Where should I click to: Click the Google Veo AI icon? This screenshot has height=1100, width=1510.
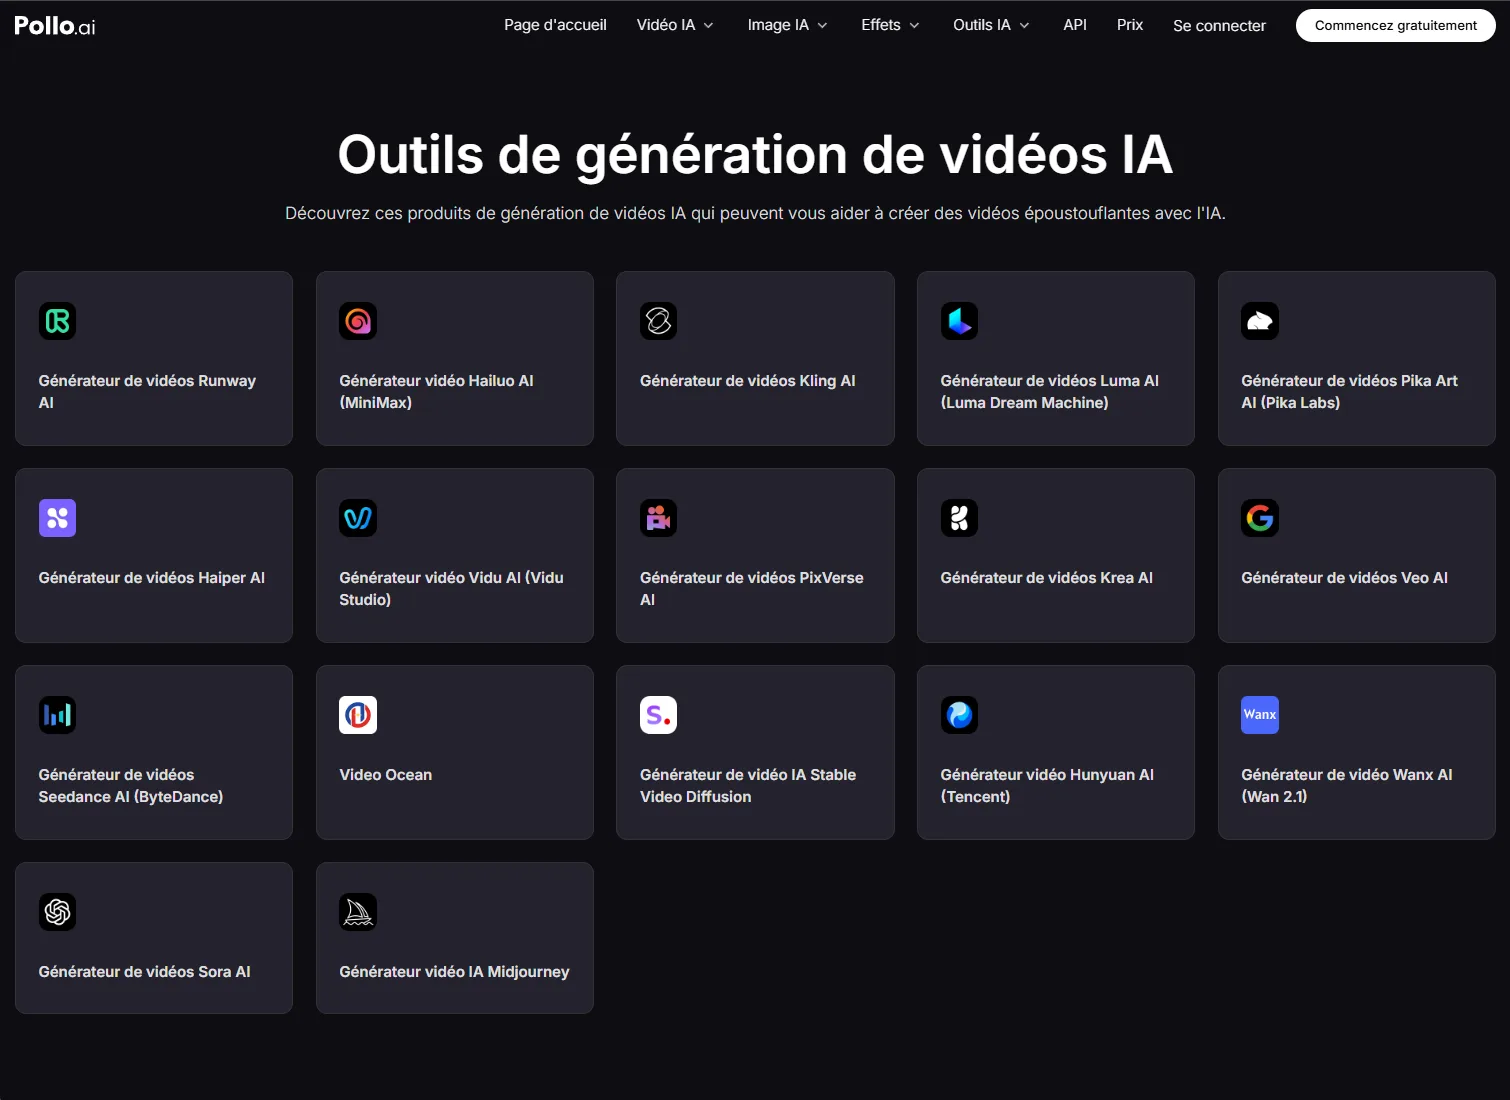pyautogui.click(x=1260, y=518)
